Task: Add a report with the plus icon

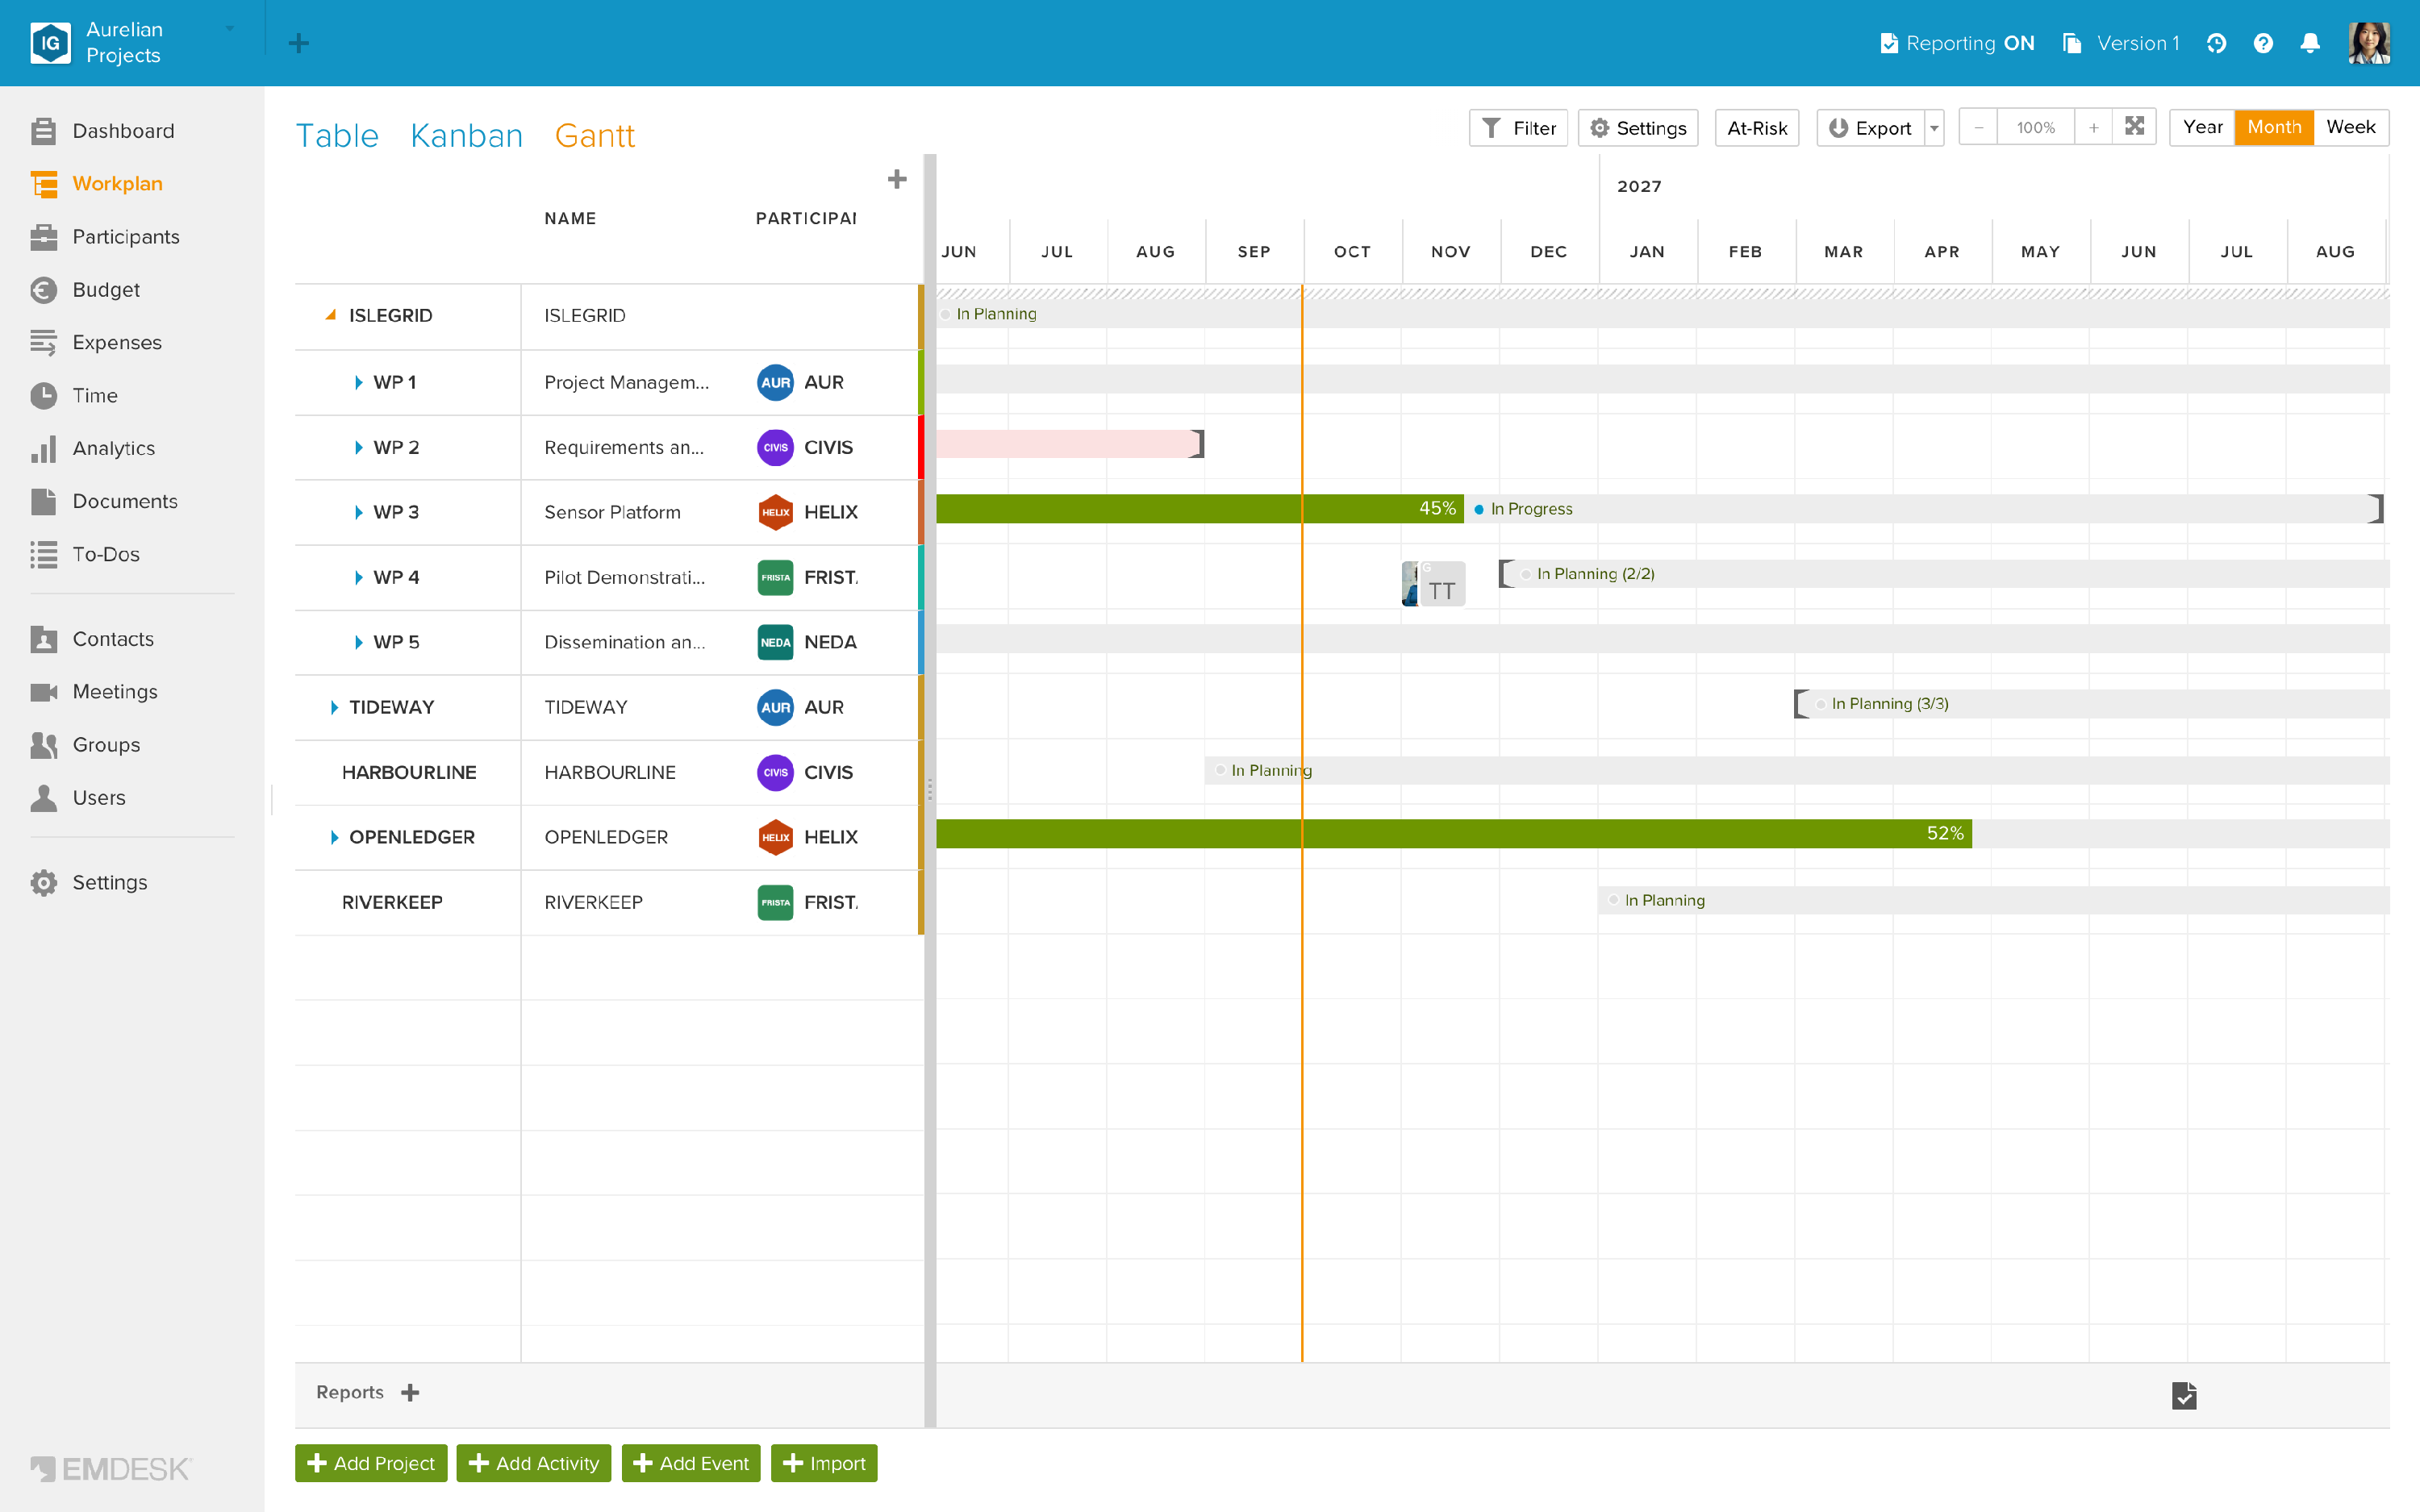Action: coord(410,1393)
